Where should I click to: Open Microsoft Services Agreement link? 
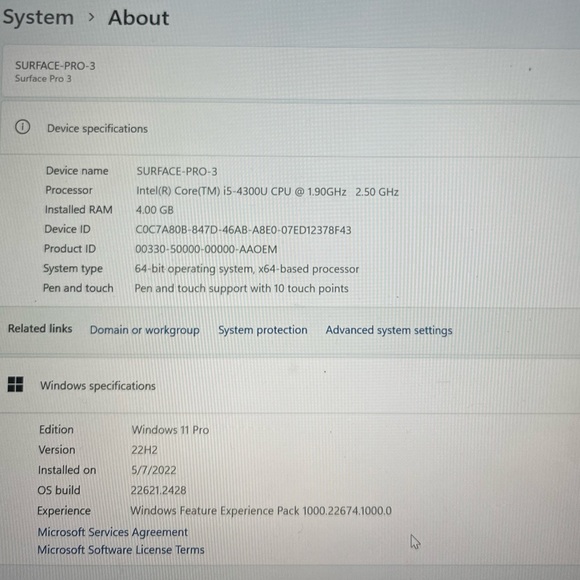[x=112, y=532]
